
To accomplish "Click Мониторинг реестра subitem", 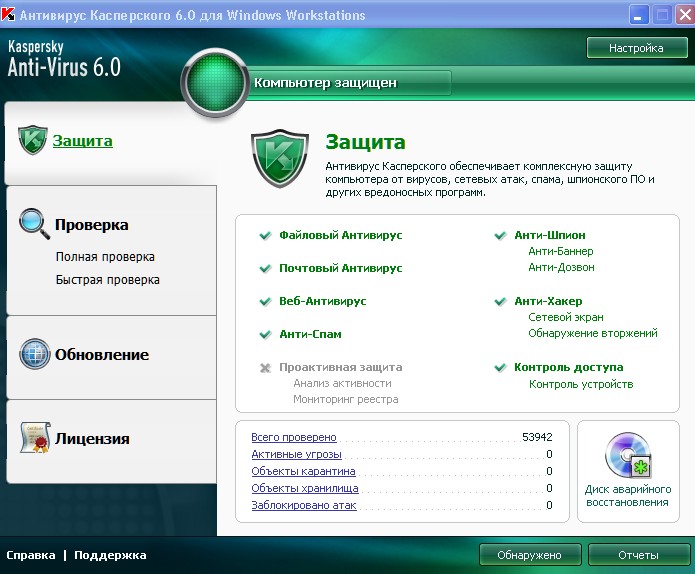I will click(x=346, y=399).
